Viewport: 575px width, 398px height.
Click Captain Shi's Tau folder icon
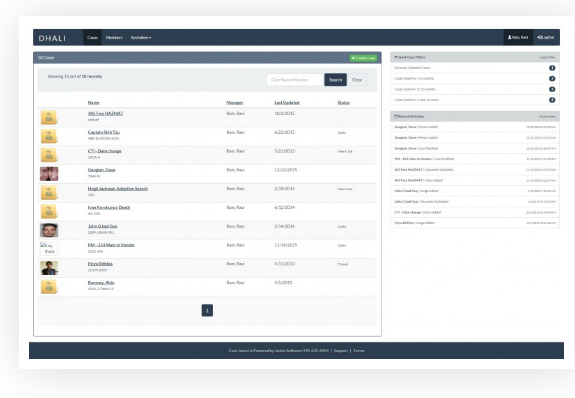pyautogui.click(x=49, y=136)
